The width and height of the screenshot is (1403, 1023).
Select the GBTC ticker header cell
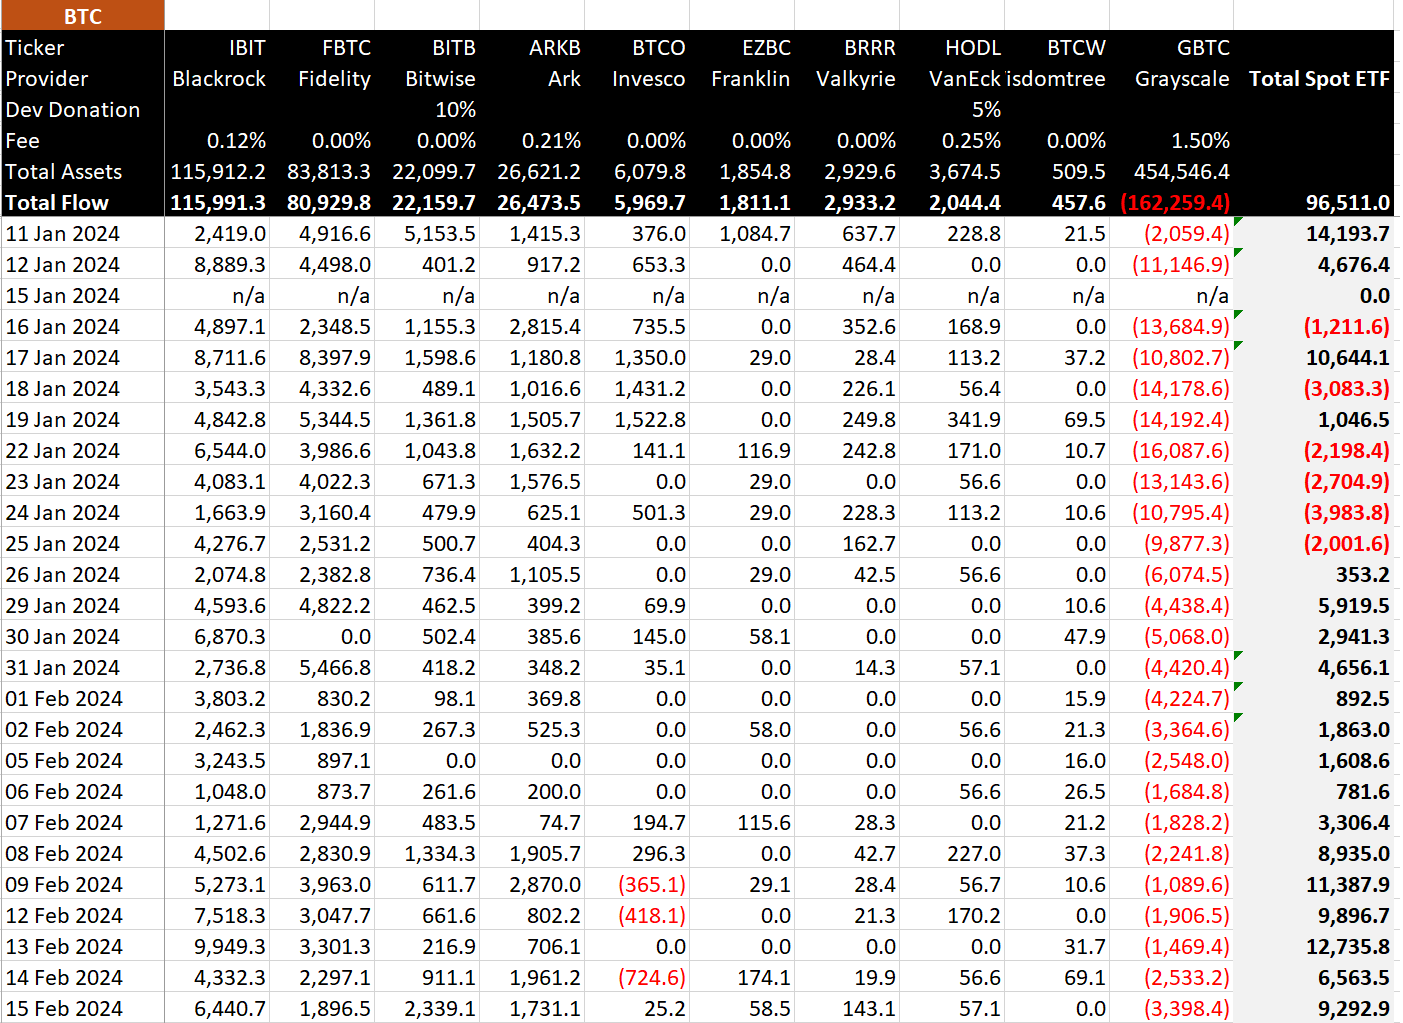[1202, 48]
